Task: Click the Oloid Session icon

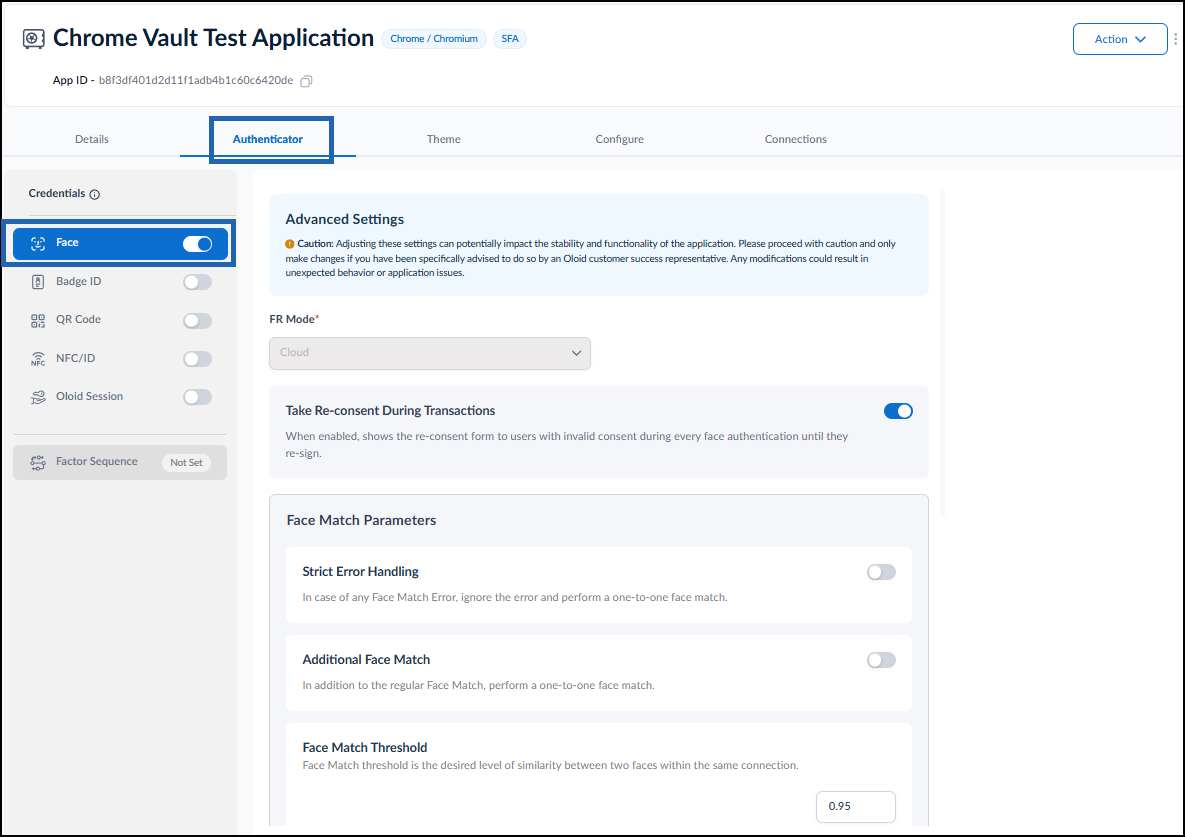Action: point(38,397)
